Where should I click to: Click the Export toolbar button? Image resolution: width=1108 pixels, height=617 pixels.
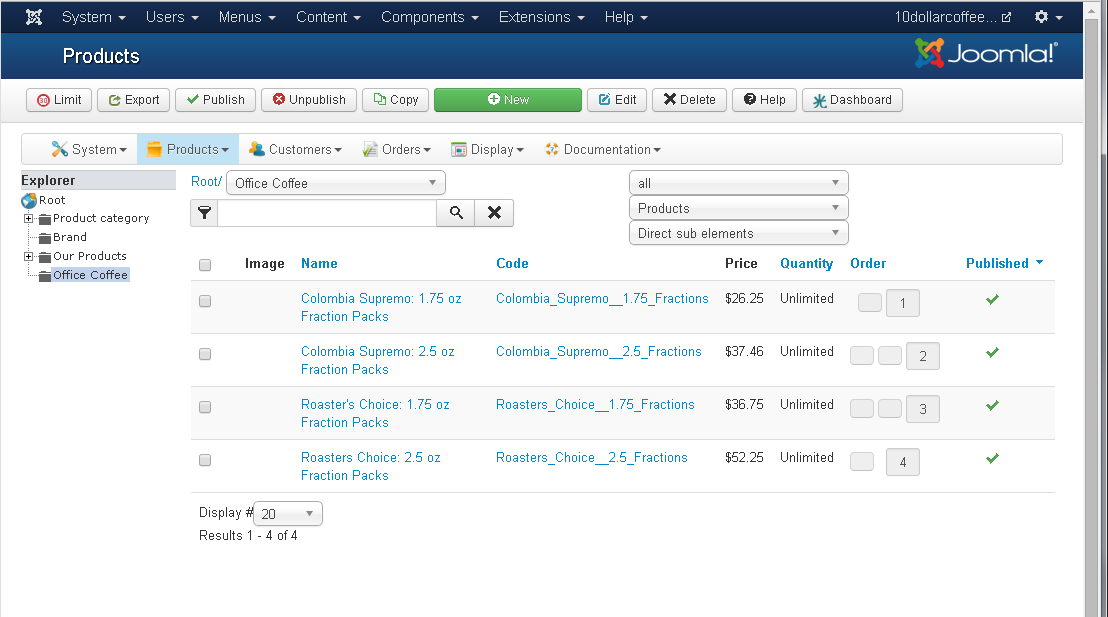point(134,100)
